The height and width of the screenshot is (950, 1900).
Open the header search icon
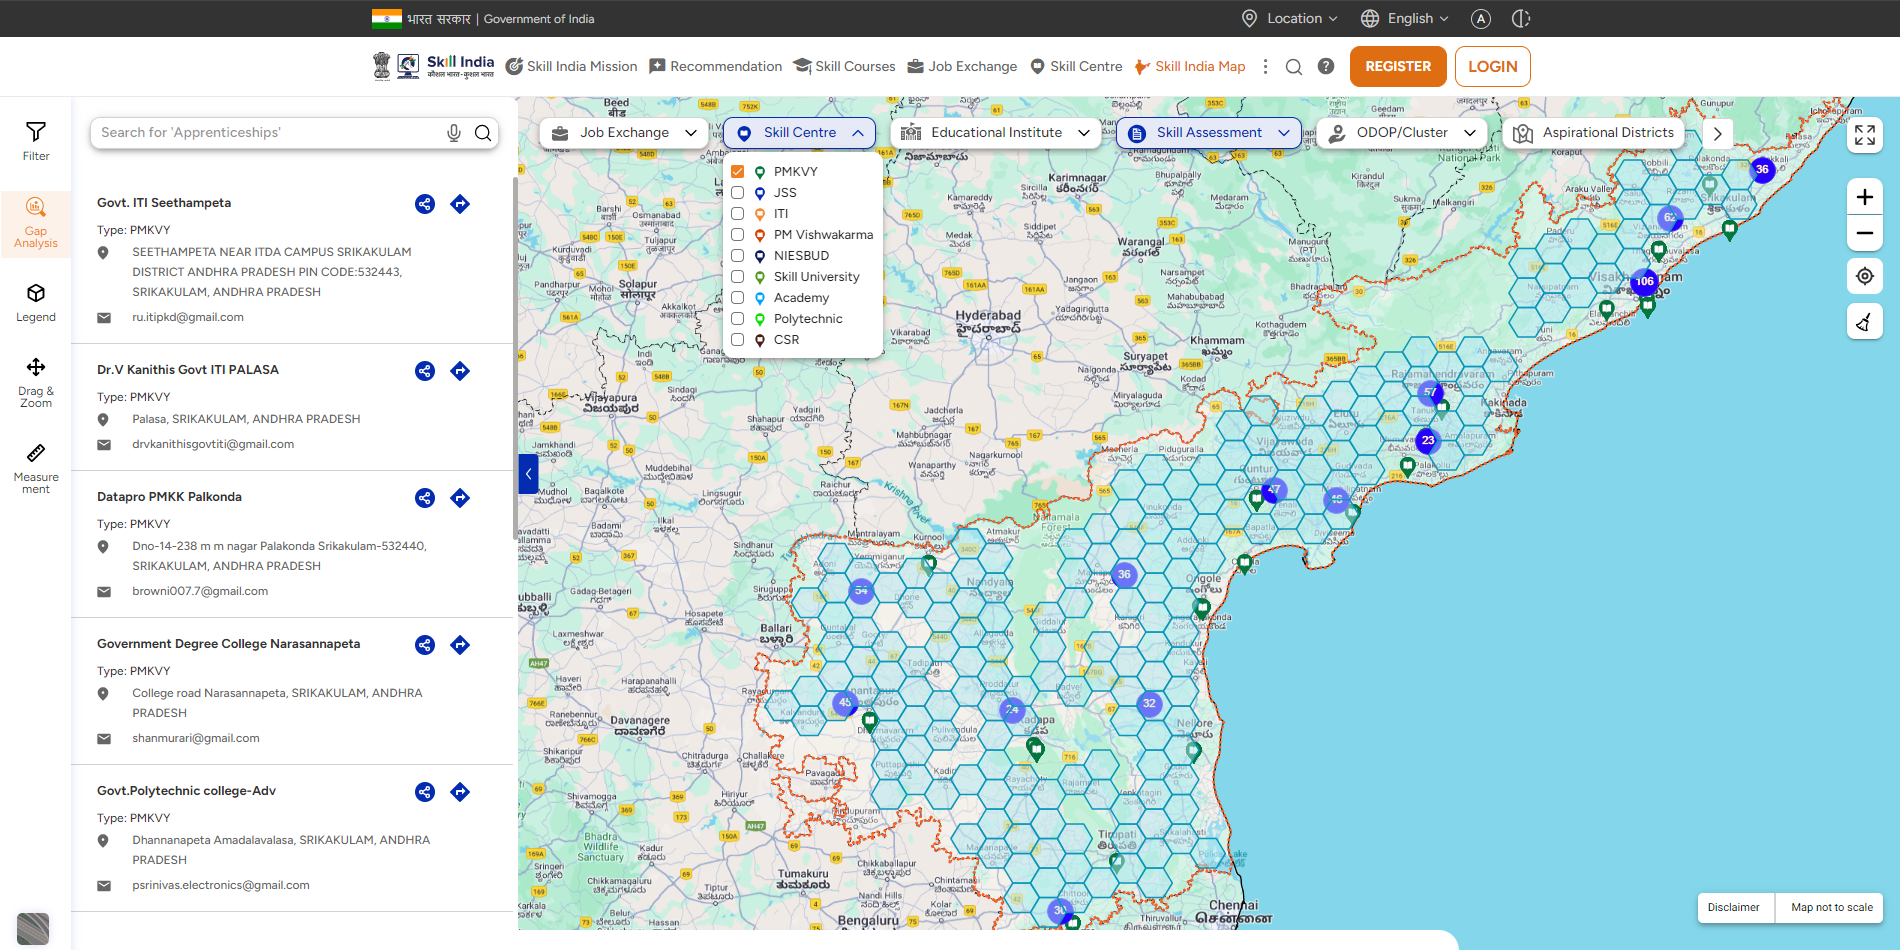[x=1294, y=67]
